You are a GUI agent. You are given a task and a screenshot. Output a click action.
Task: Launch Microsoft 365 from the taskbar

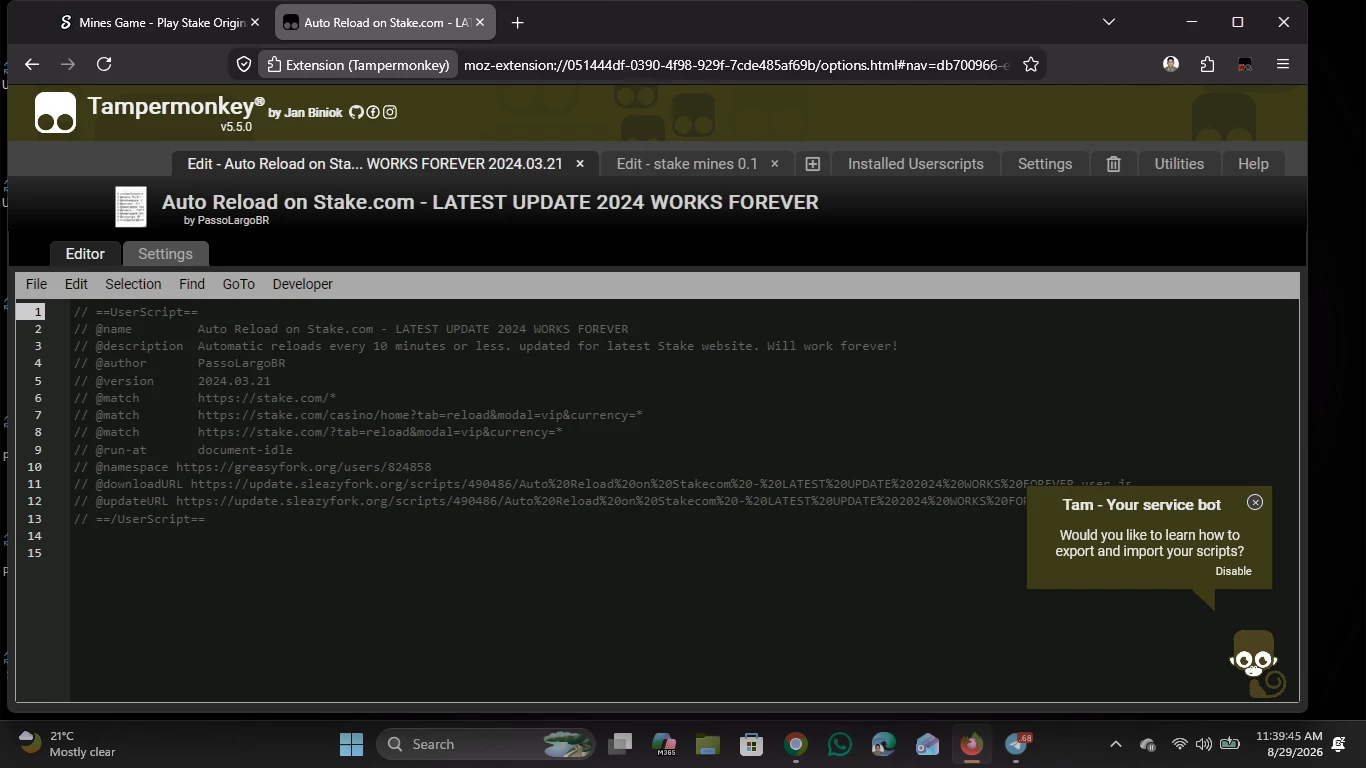[664, 744]
